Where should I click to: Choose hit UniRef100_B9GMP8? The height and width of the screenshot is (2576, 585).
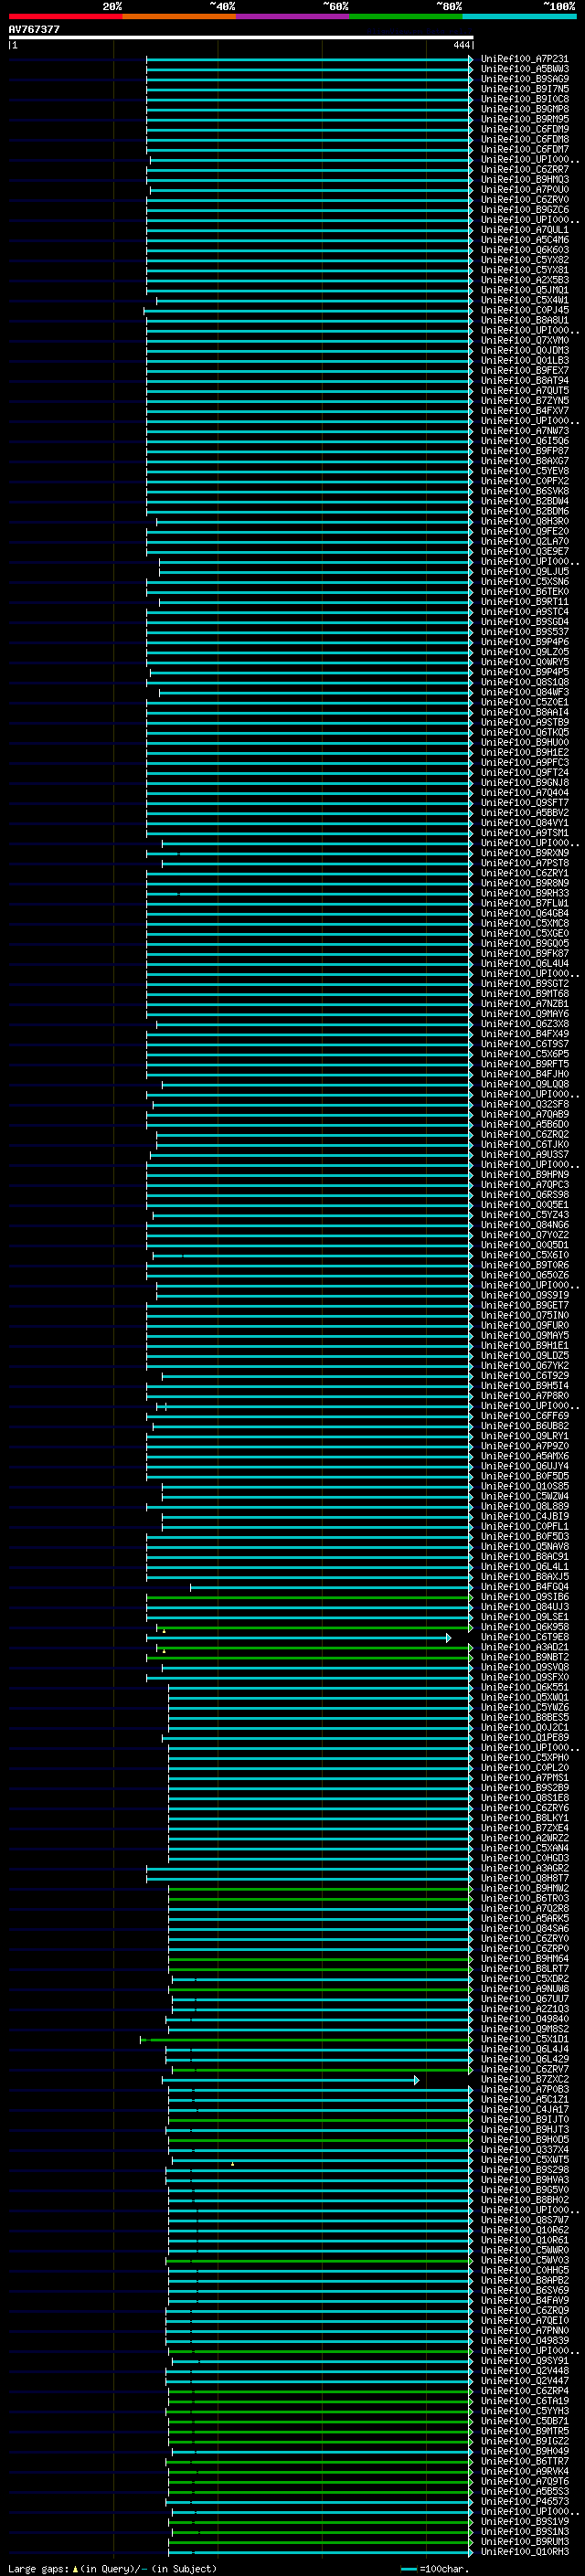[524, 109]
